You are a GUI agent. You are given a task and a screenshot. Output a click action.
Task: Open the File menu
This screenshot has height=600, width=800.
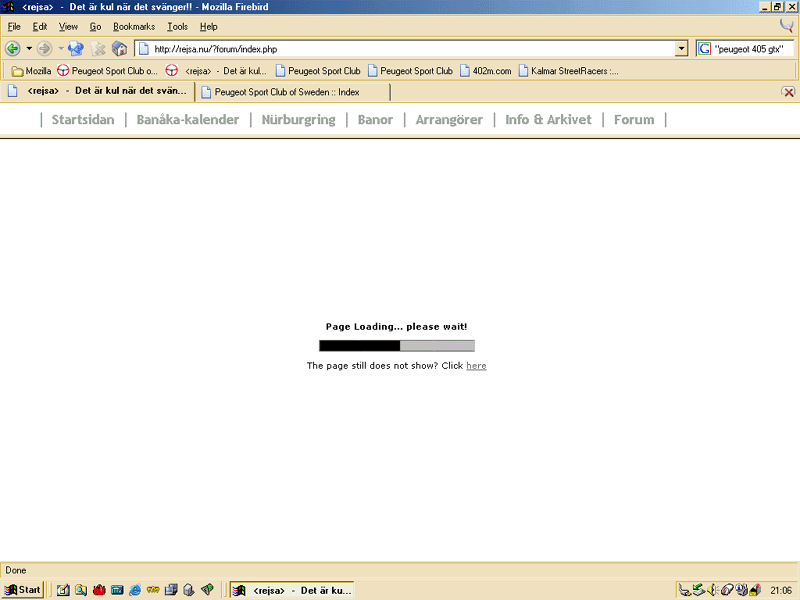(x=14, y=27)
